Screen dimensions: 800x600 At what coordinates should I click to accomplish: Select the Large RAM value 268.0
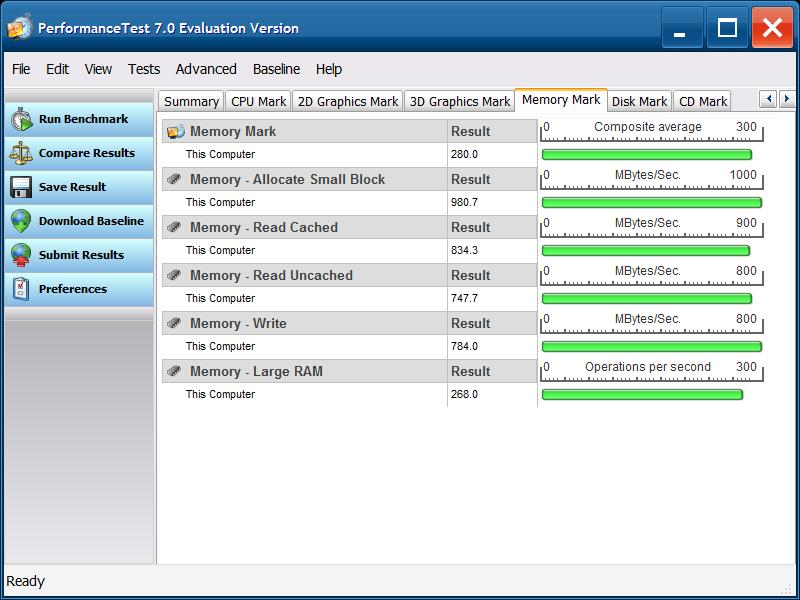pos(464,394)
